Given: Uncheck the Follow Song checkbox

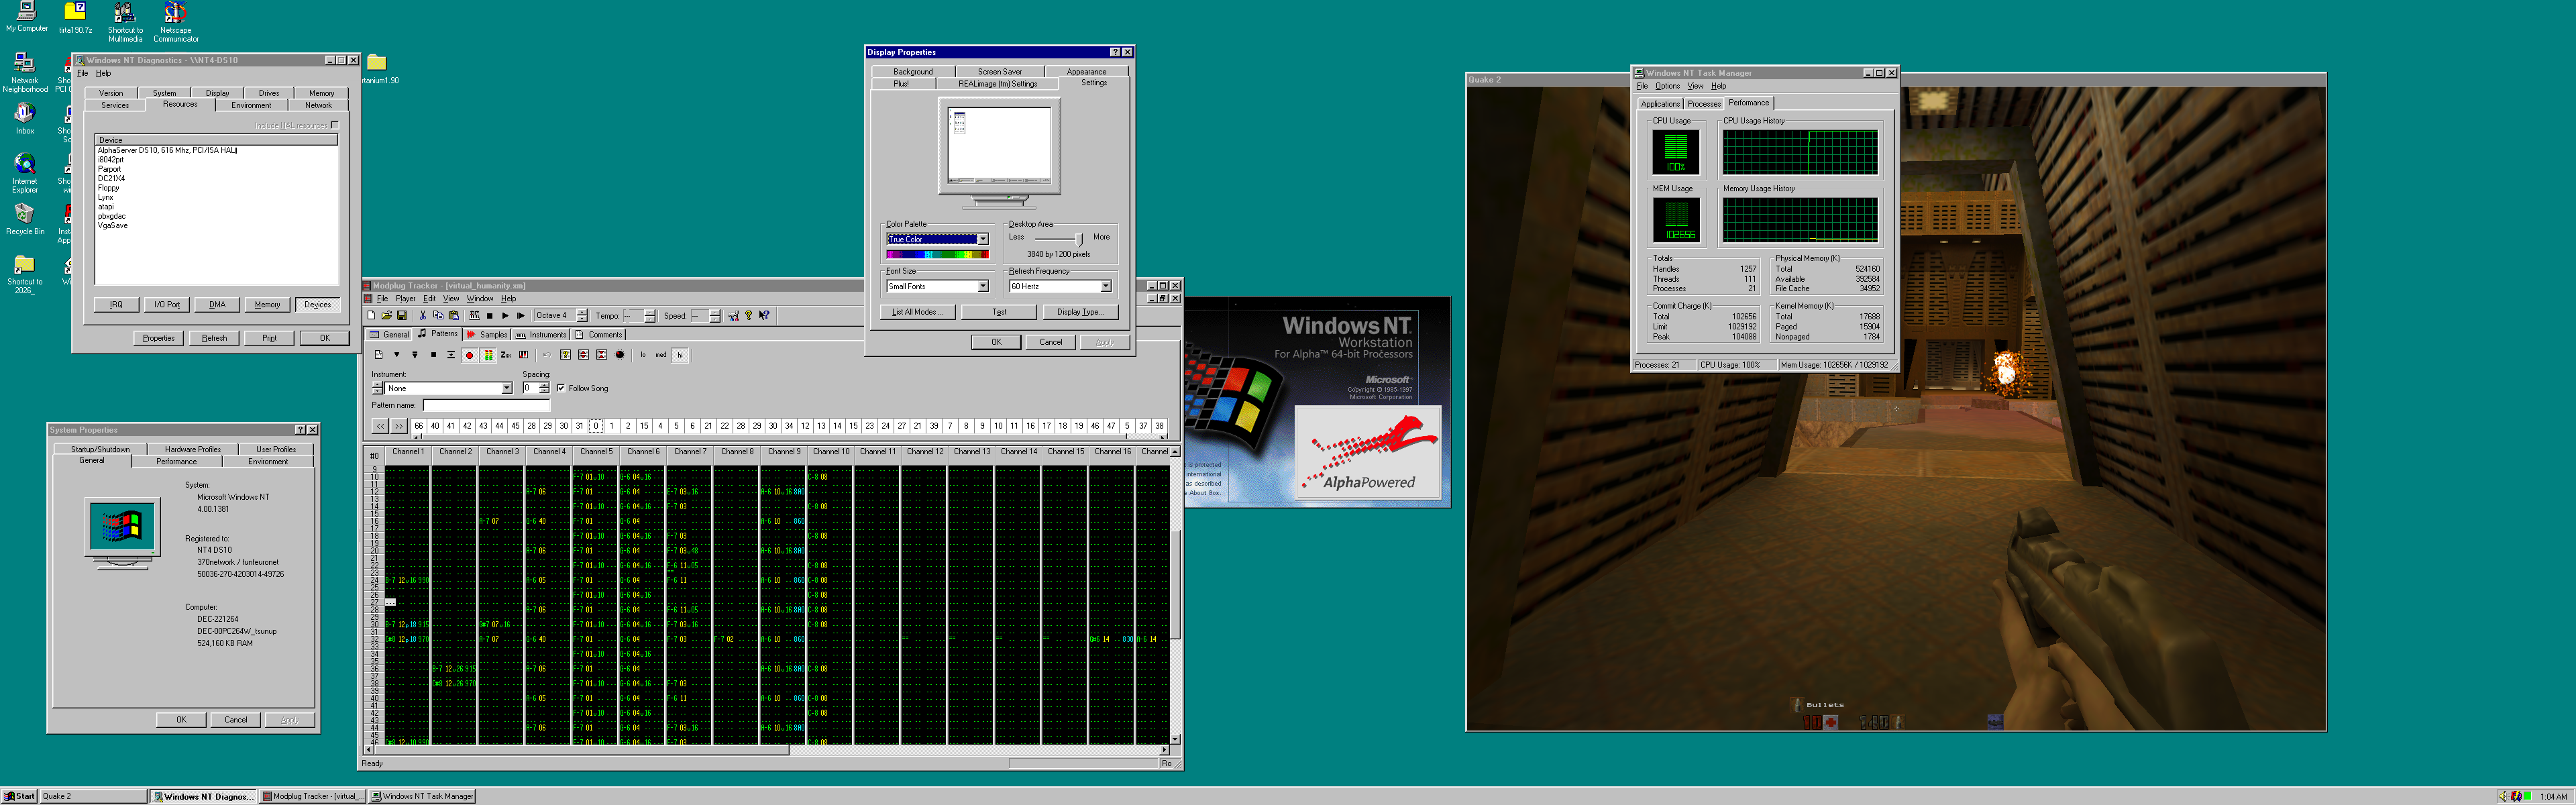Looking at the screenshot, I should [x=560, y=388].
